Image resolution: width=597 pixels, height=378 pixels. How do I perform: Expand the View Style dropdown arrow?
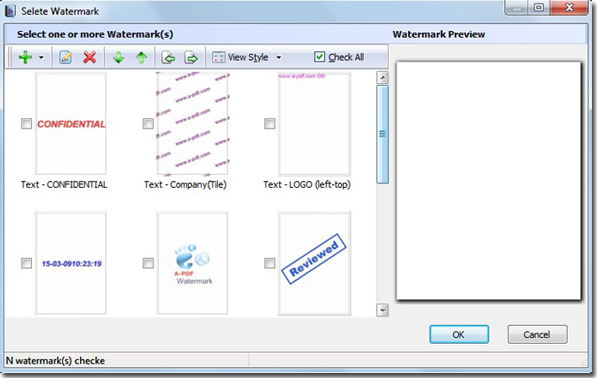coord(279,57)
